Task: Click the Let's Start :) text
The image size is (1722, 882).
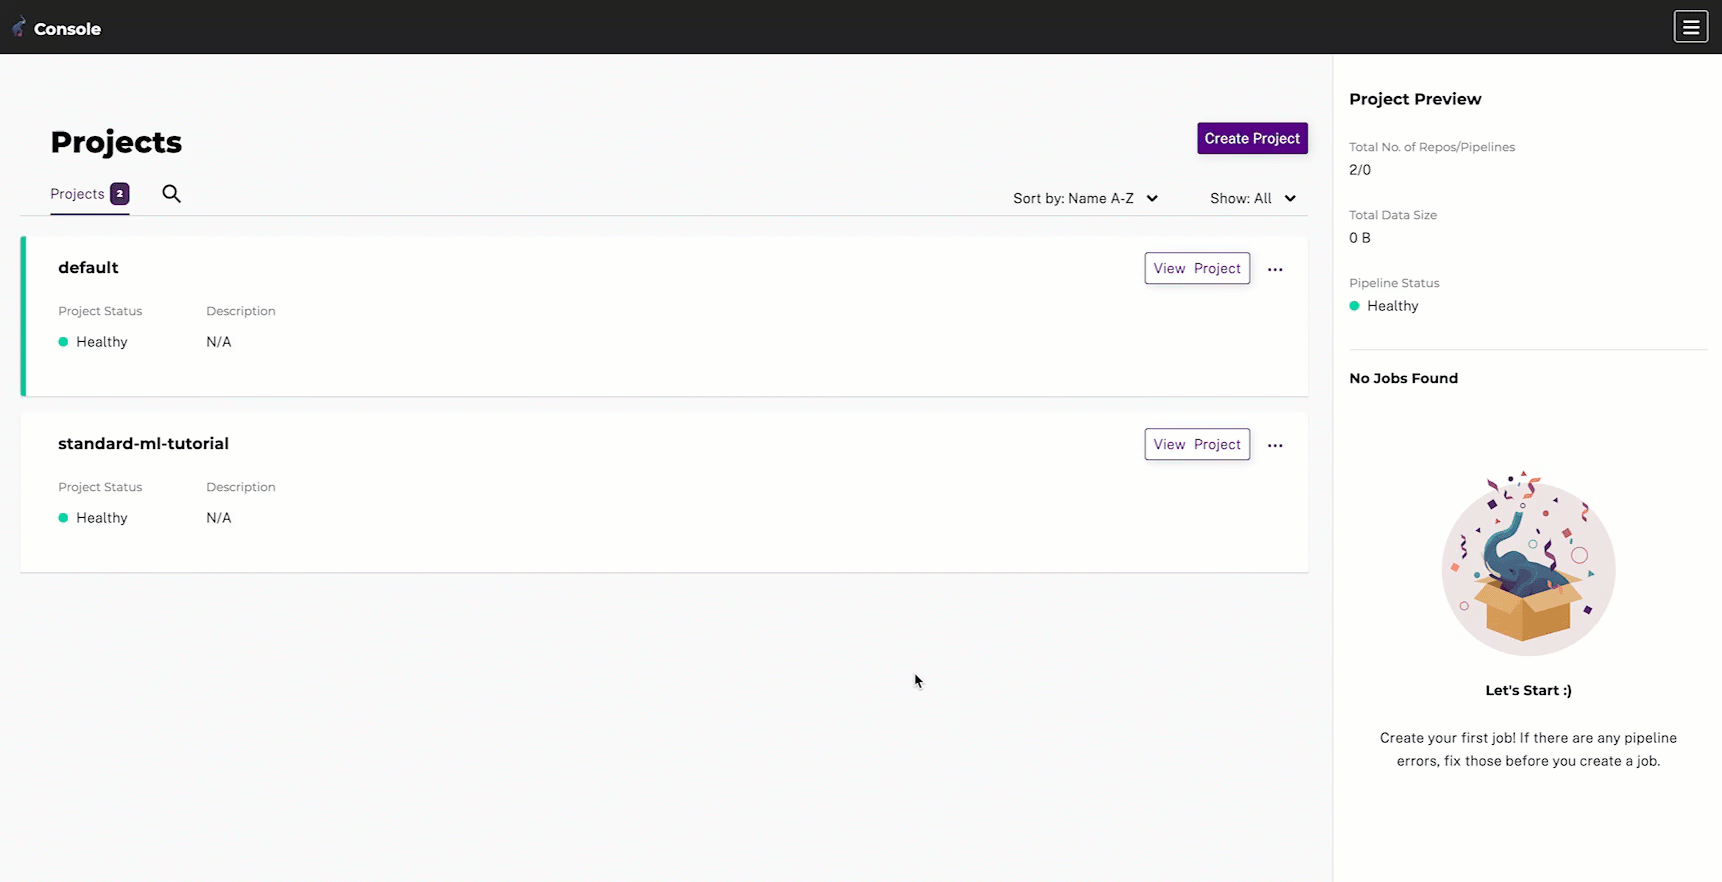Action: pyautogui.click(x=1528, y=690)
